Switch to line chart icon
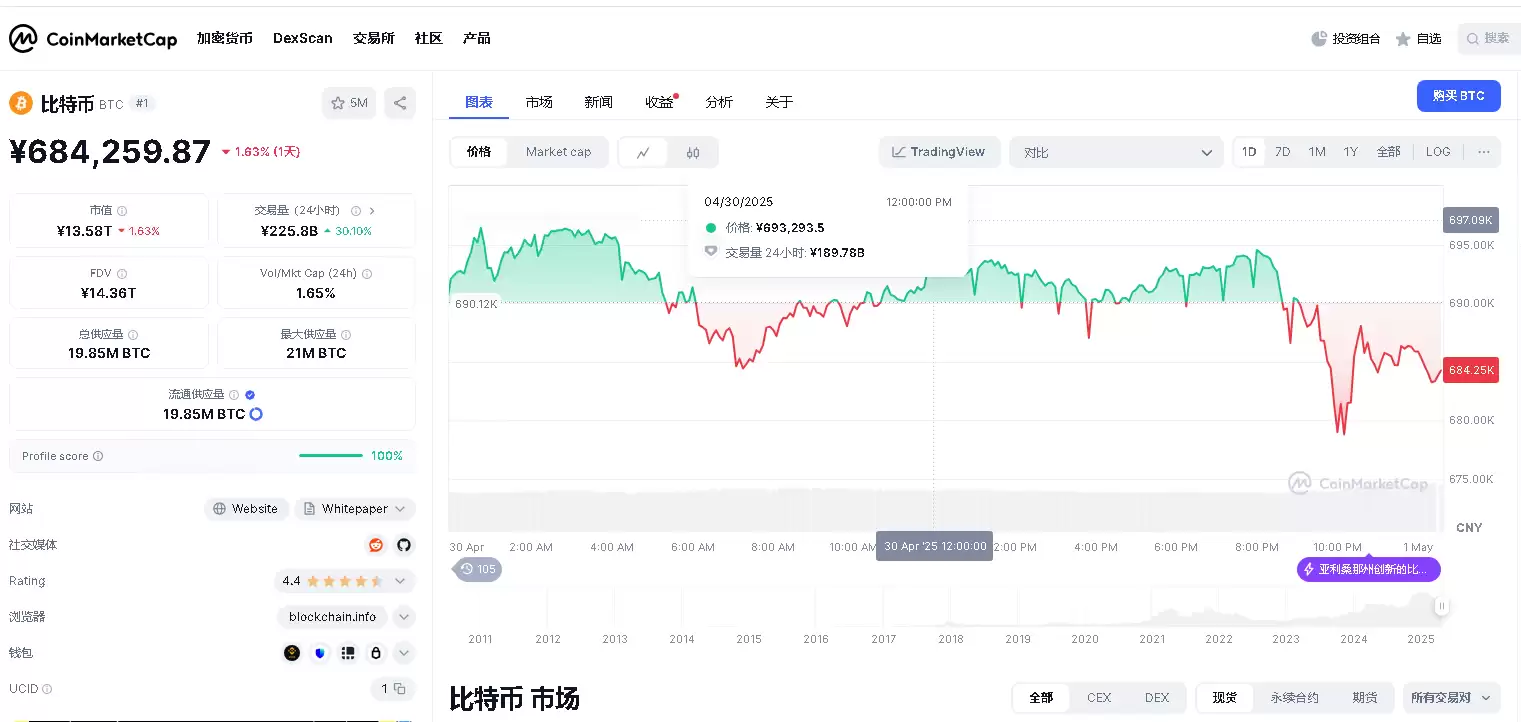Screen dimensions: 1521x722 [641, 152]
